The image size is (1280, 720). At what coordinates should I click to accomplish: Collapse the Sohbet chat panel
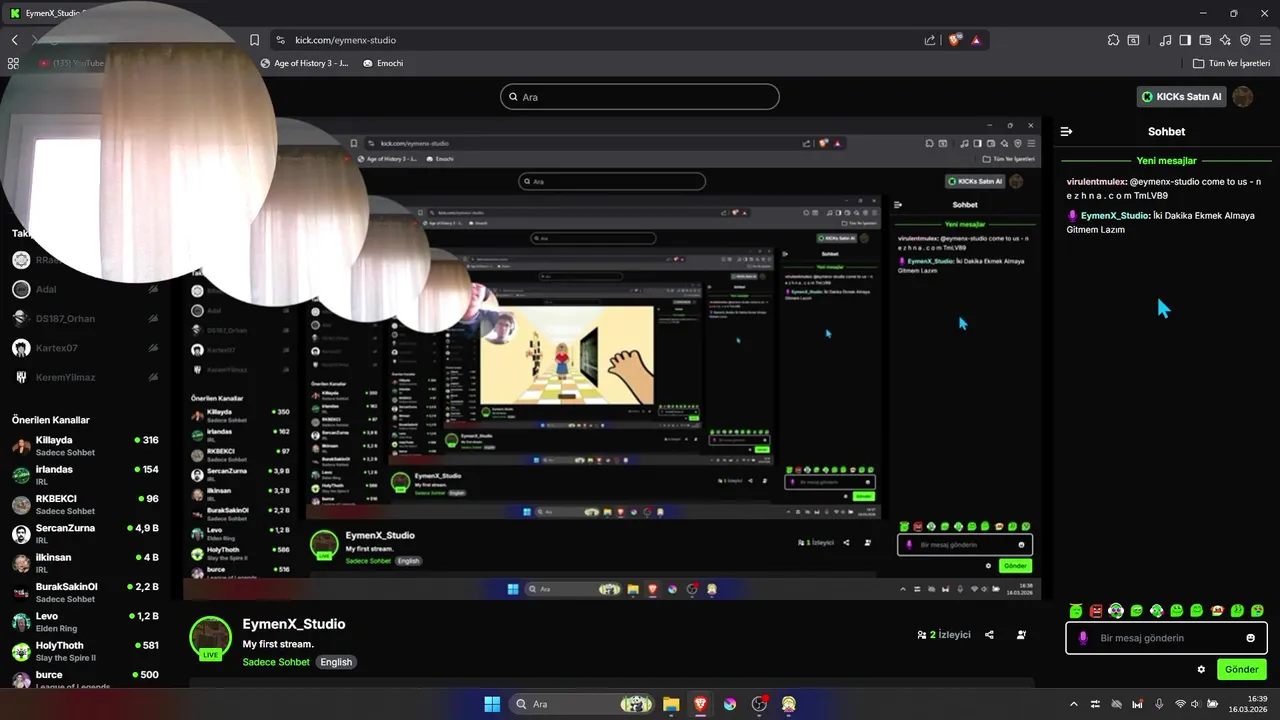point(1066,131)
